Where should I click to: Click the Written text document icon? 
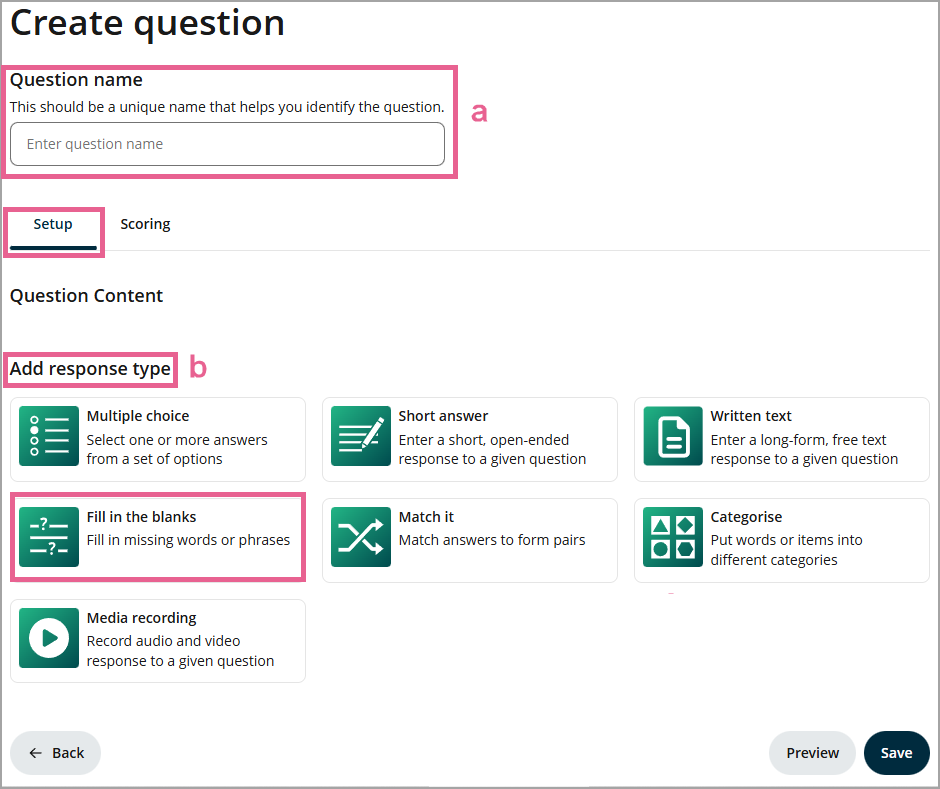click(673, 437)
